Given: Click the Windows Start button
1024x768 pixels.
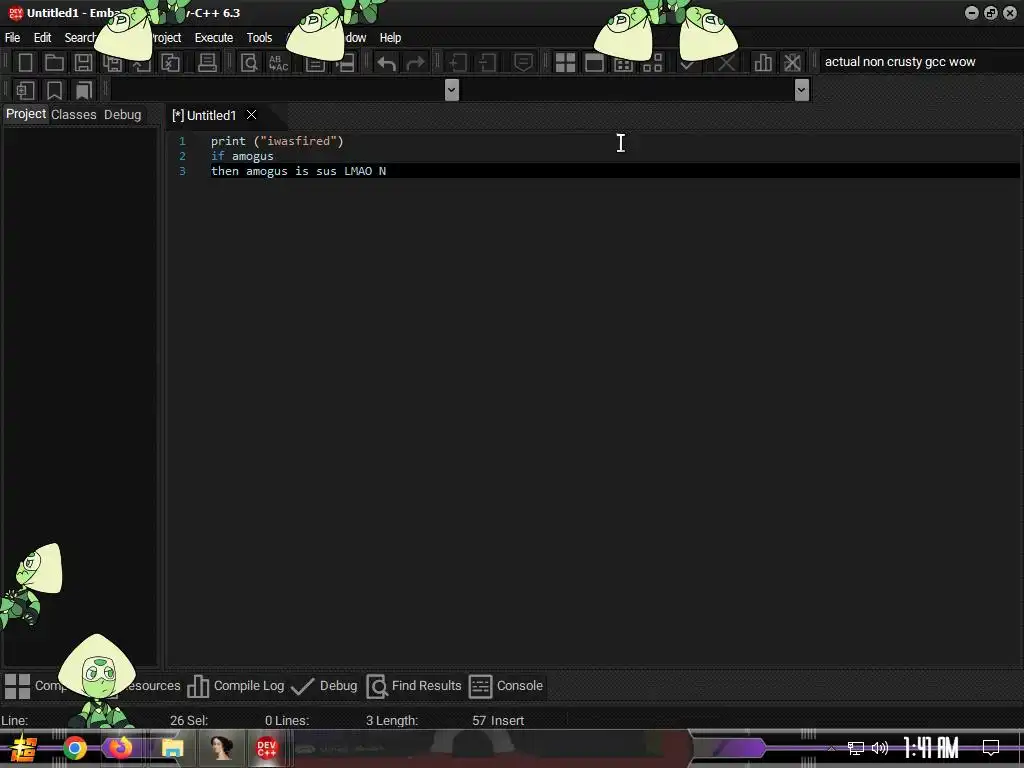Looking at the screenshot, I should [x=23, y=748].
